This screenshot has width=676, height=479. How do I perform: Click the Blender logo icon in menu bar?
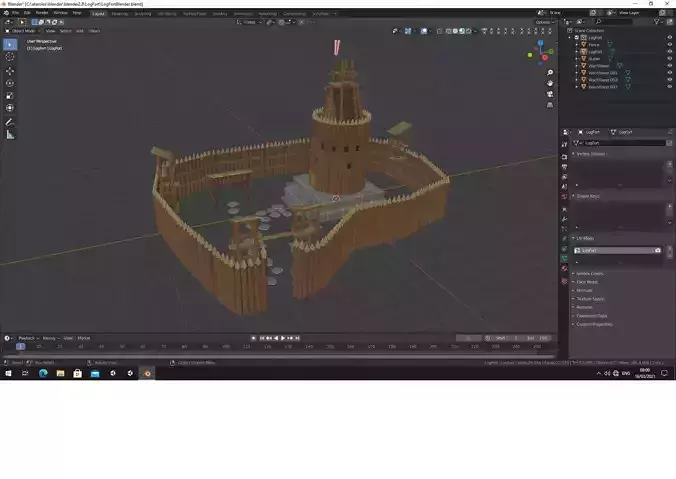pyautogui.click(x=6, y=13)
